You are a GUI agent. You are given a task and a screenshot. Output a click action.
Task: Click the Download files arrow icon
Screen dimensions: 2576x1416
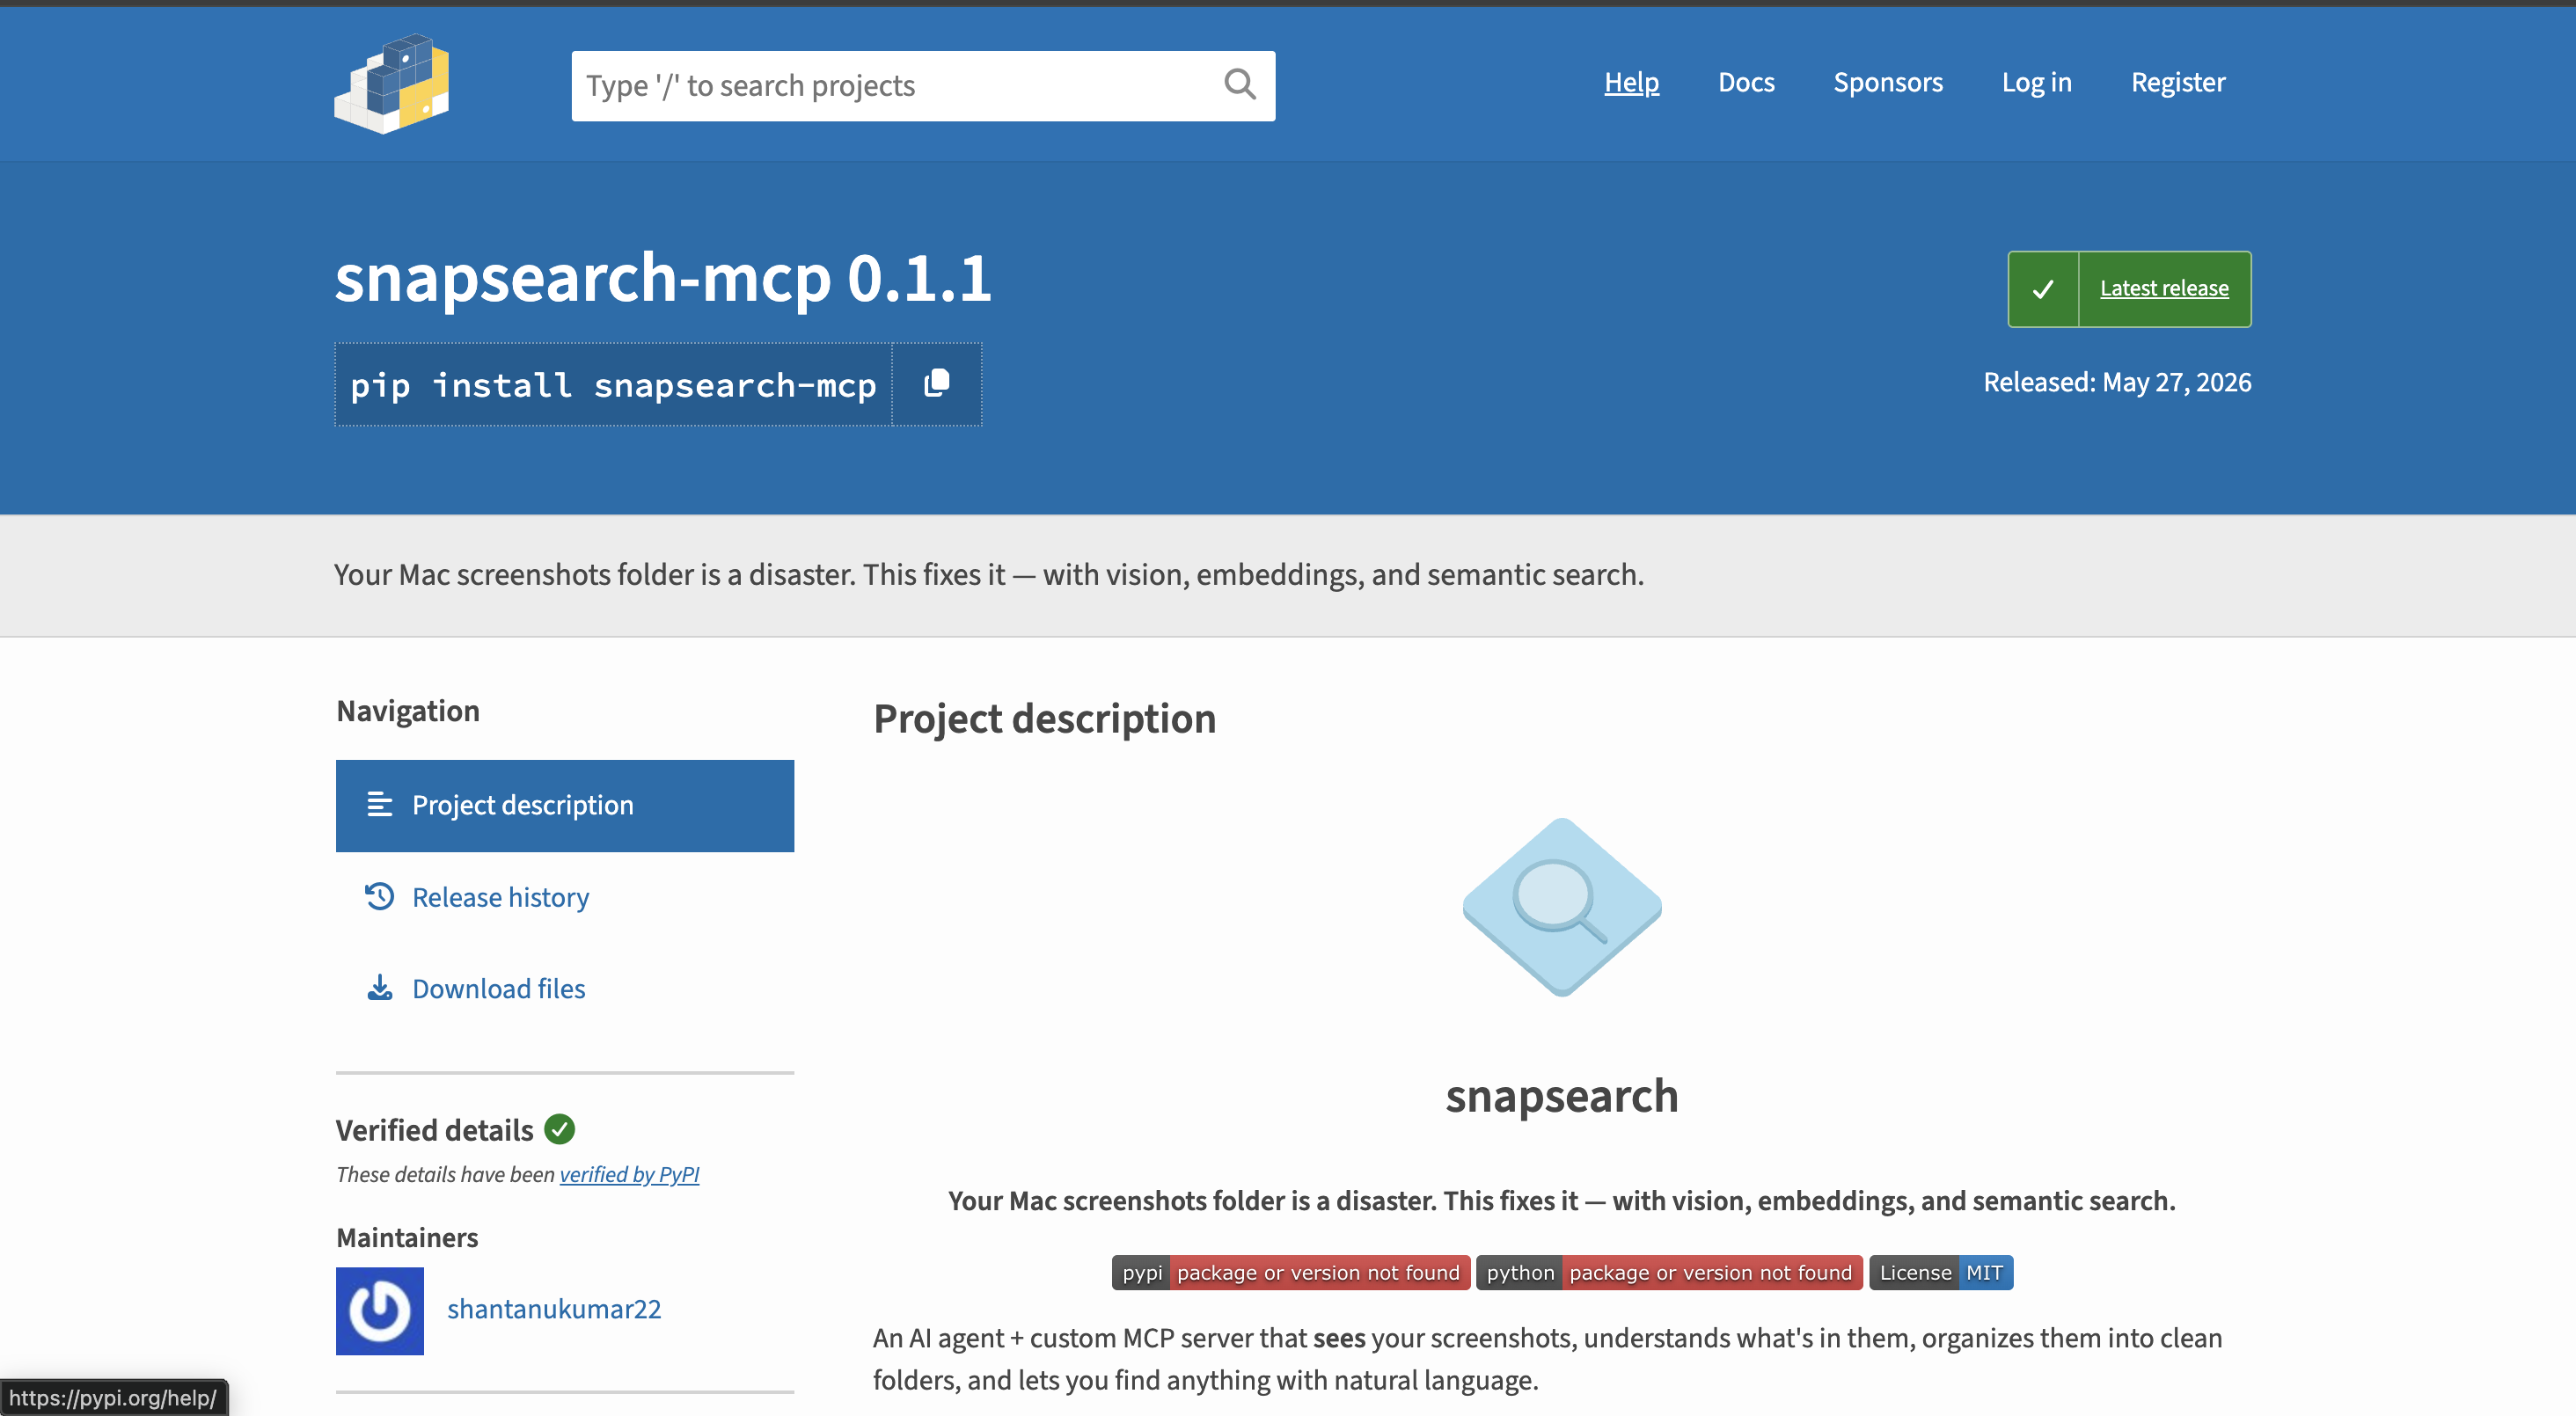(379, 988)
